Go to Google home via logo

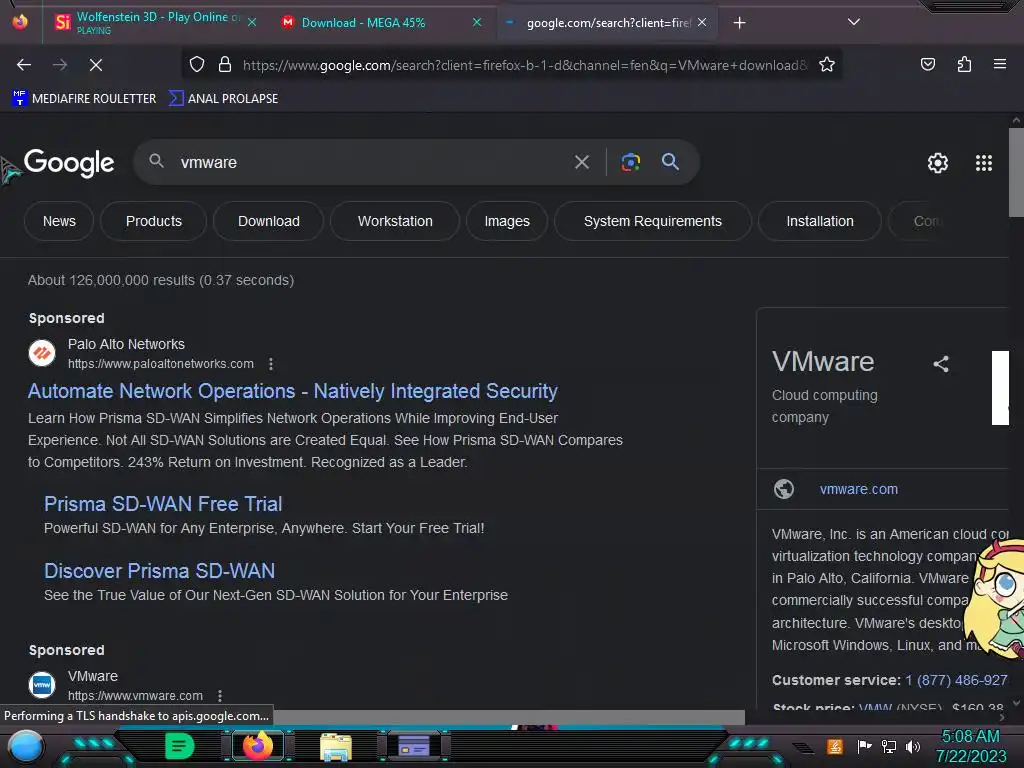click(69, 163)
